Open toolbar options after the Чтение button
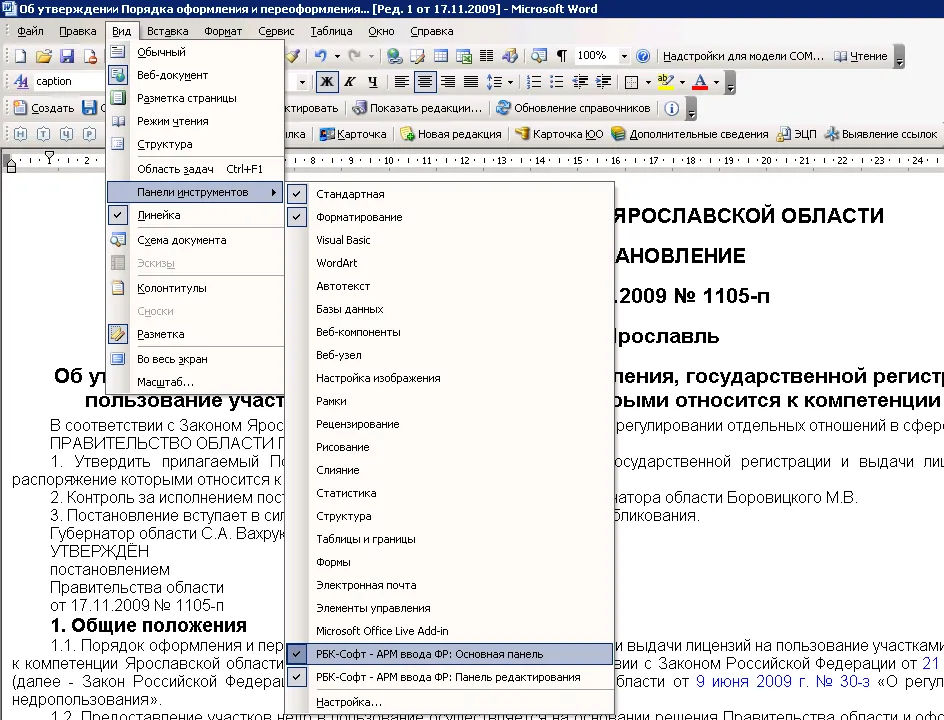This screenshot has height=720, width=944. coord(899,57)
